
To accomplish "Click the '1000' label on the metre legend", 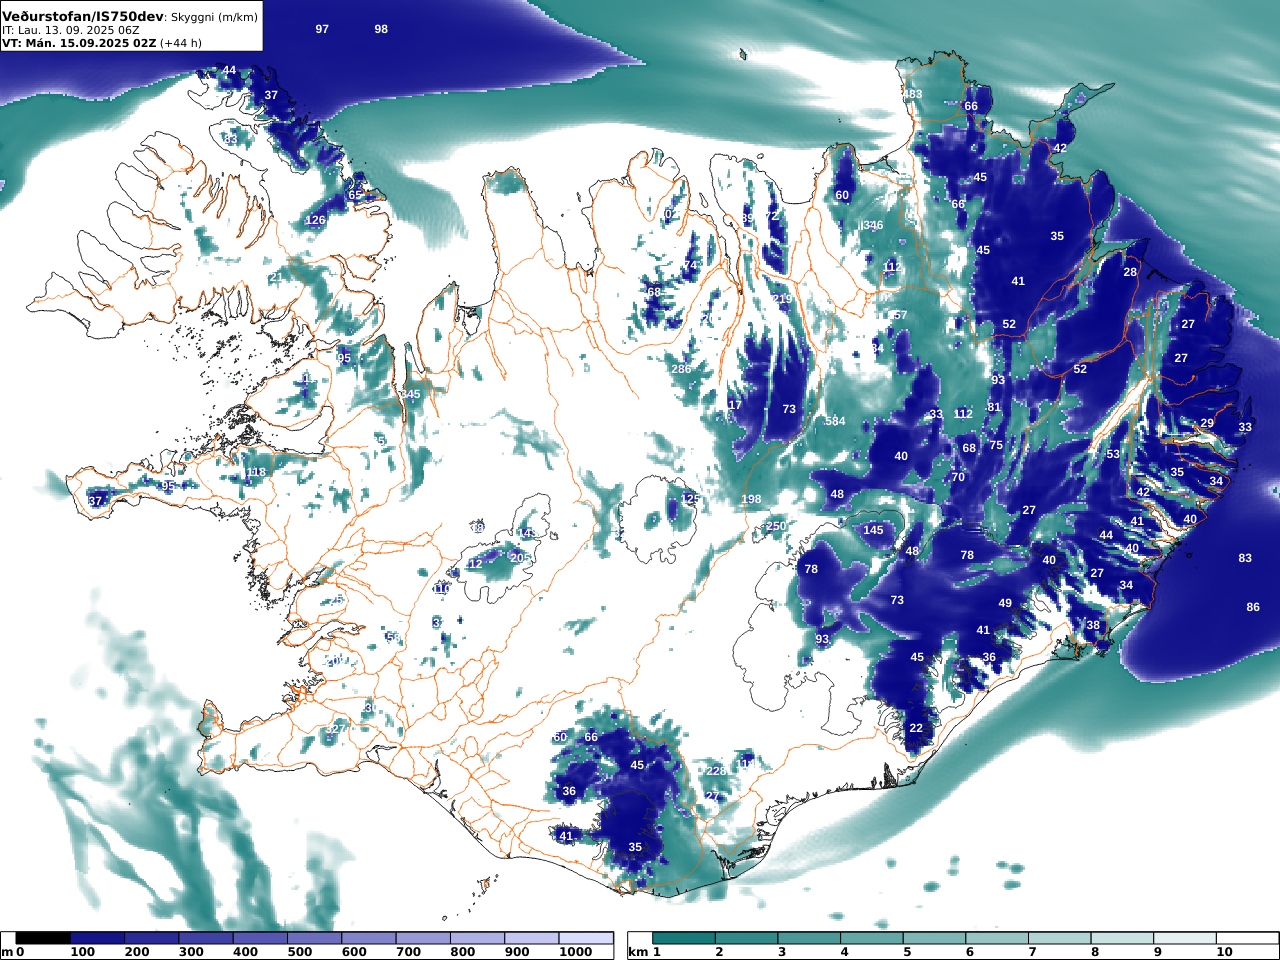I will click(575, 952).
